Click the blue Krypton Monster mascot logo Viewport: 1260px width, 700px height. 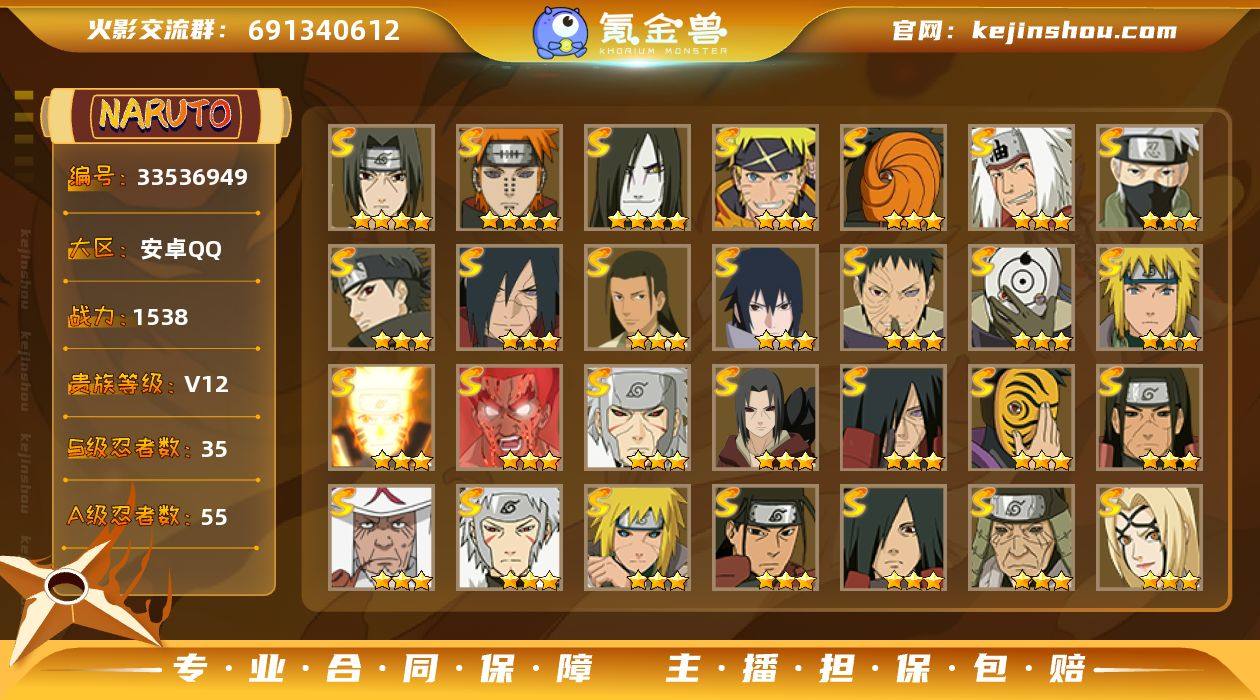559,32
